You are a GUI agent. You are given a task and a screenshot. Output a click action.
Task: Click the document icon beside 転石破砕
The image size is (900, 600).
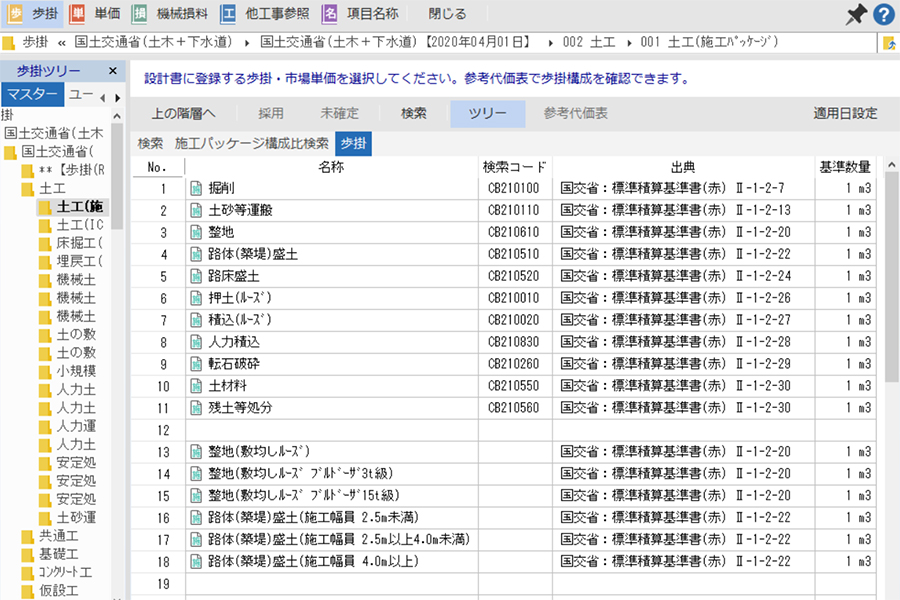196,364
